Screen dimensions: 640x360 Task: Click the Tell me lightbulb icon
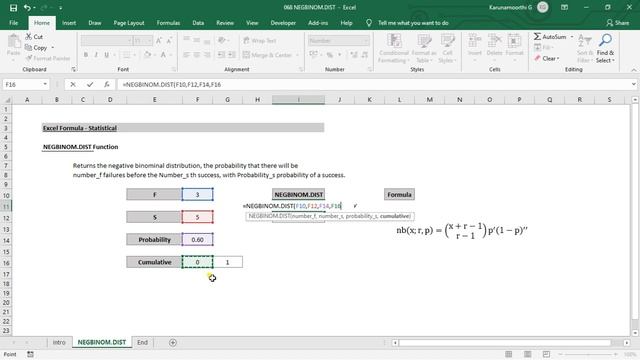[x=369, y=23]
